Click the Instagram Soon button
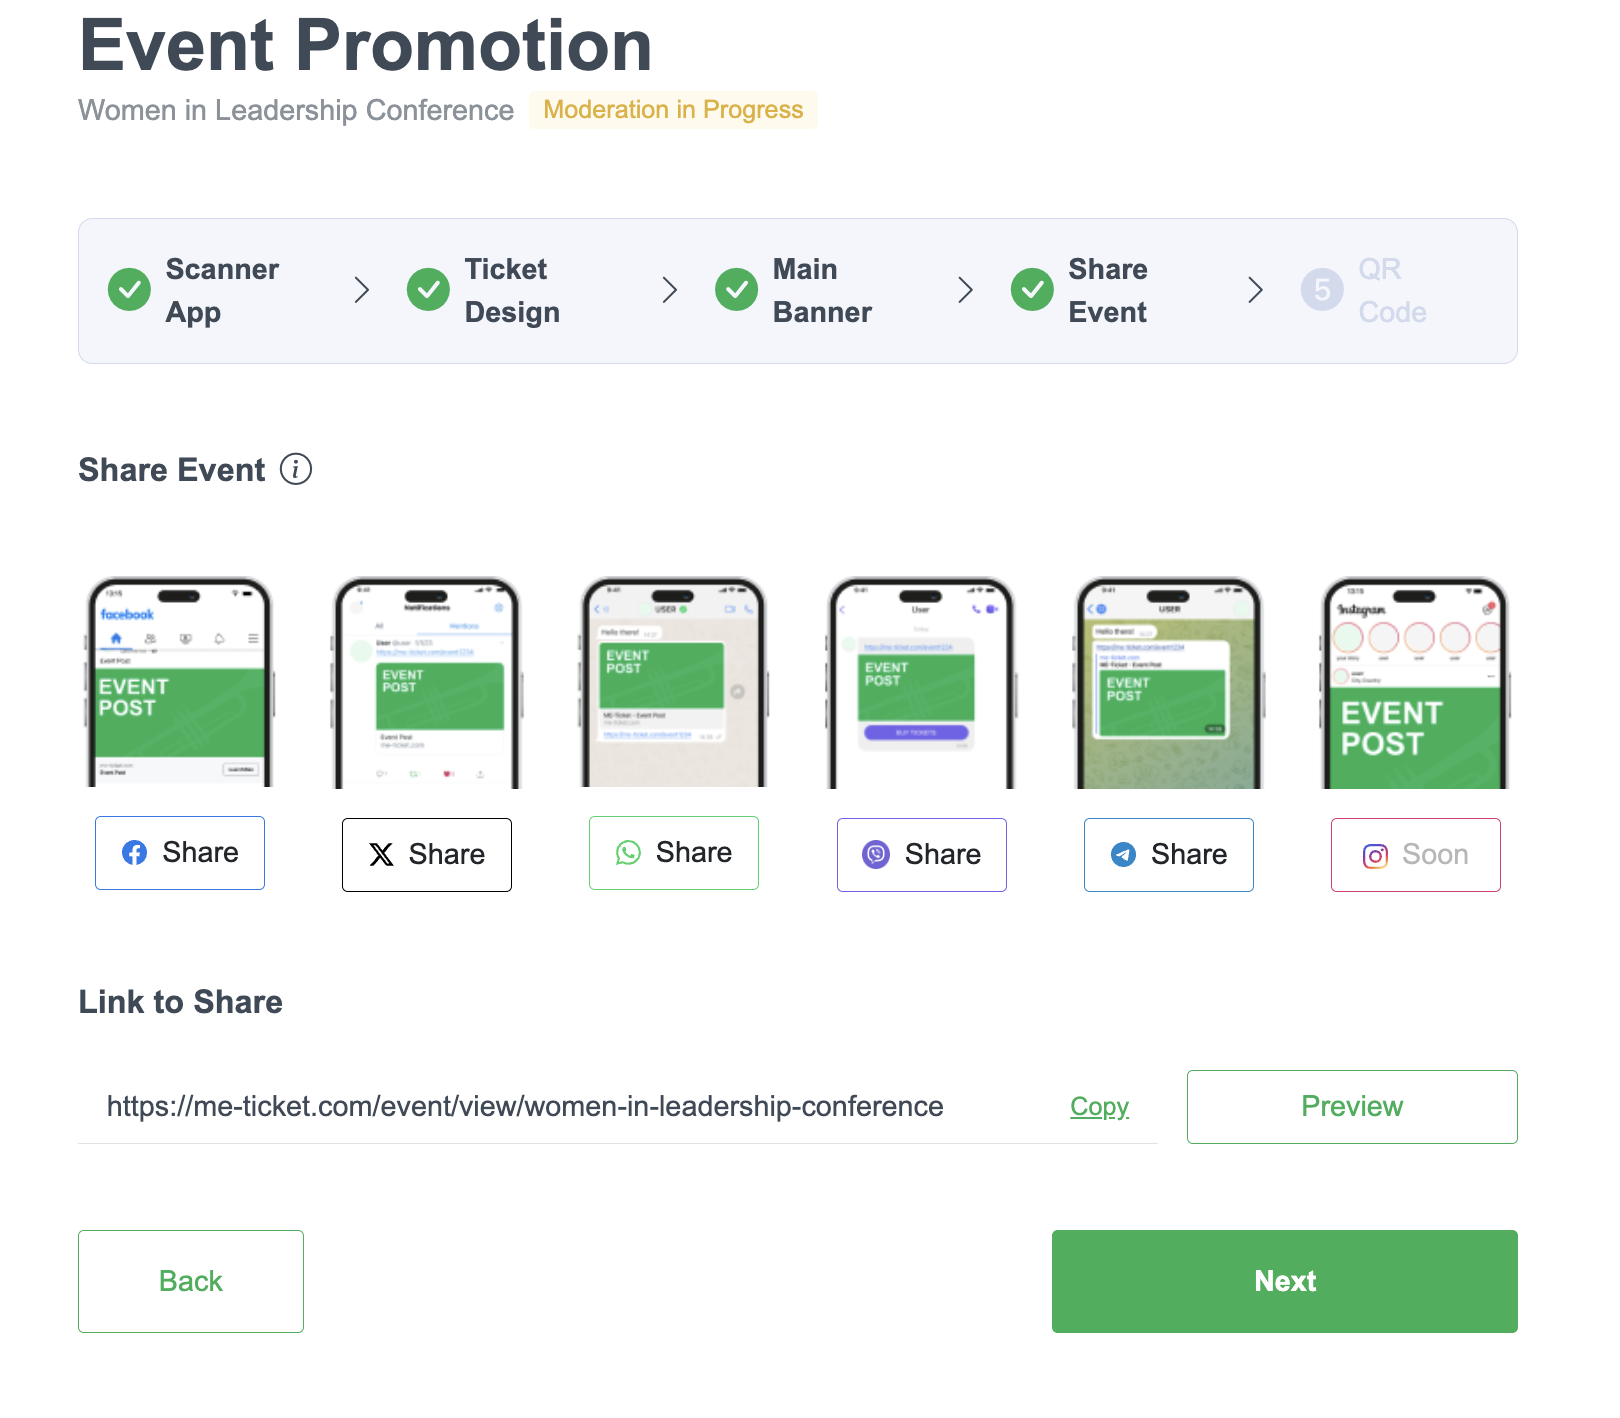Viewport: 1620px width, 1418px height. tap(1416, 855)
